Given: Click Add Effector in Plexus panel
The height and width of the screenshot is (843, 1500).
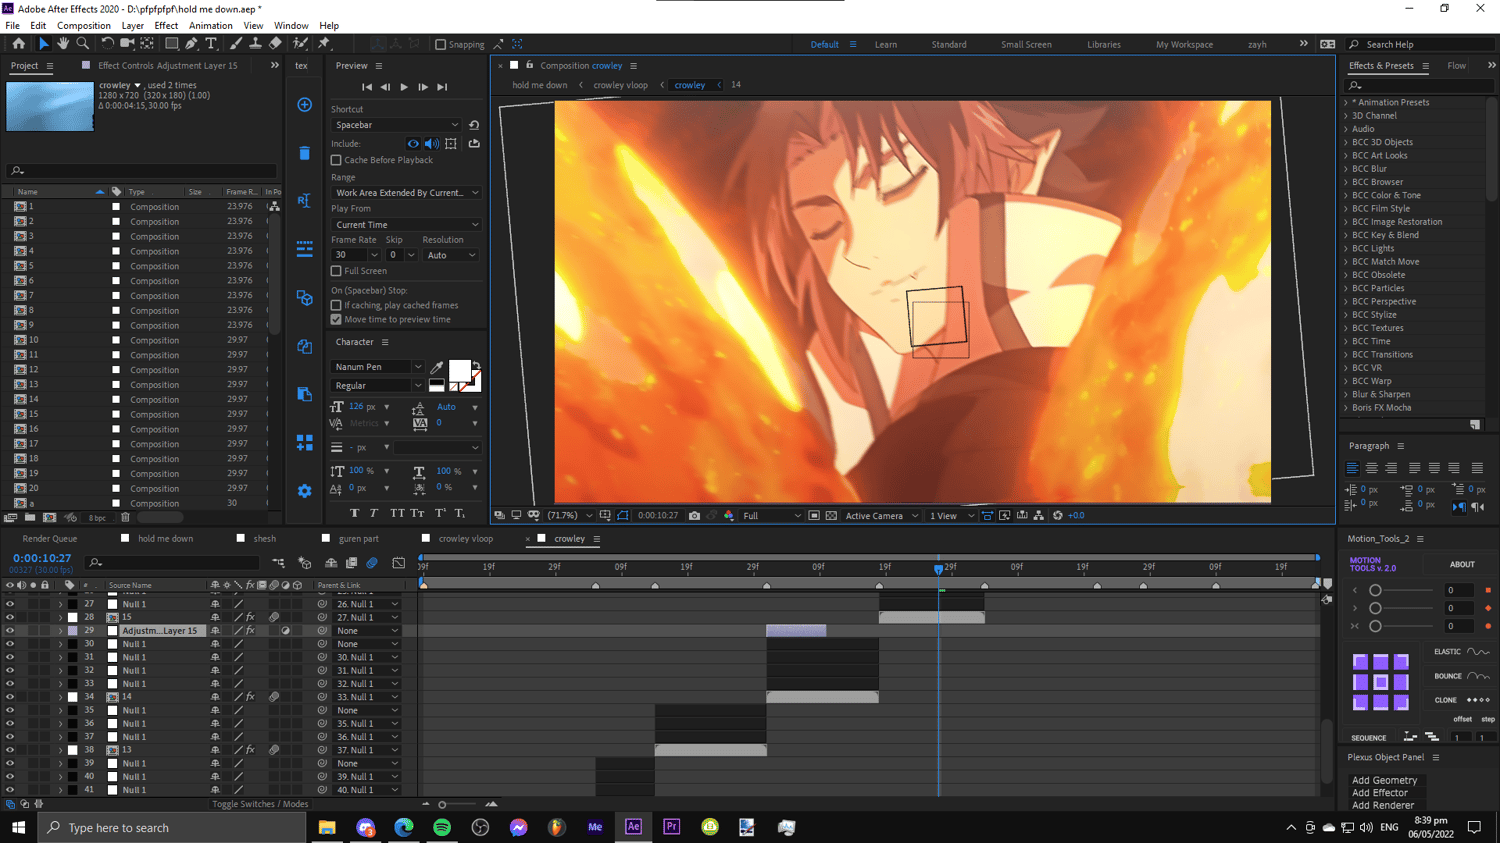Looking at the screenshot, I should pos(1380,793).
